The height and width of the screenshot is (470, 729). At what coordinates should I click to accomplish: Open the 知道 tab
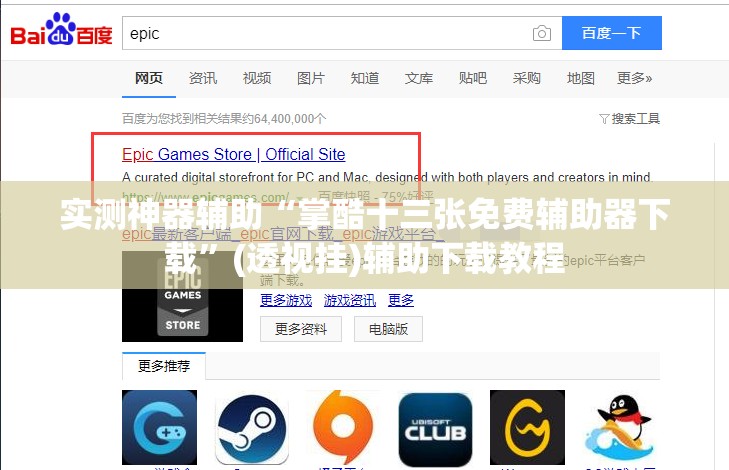(364, 78)
